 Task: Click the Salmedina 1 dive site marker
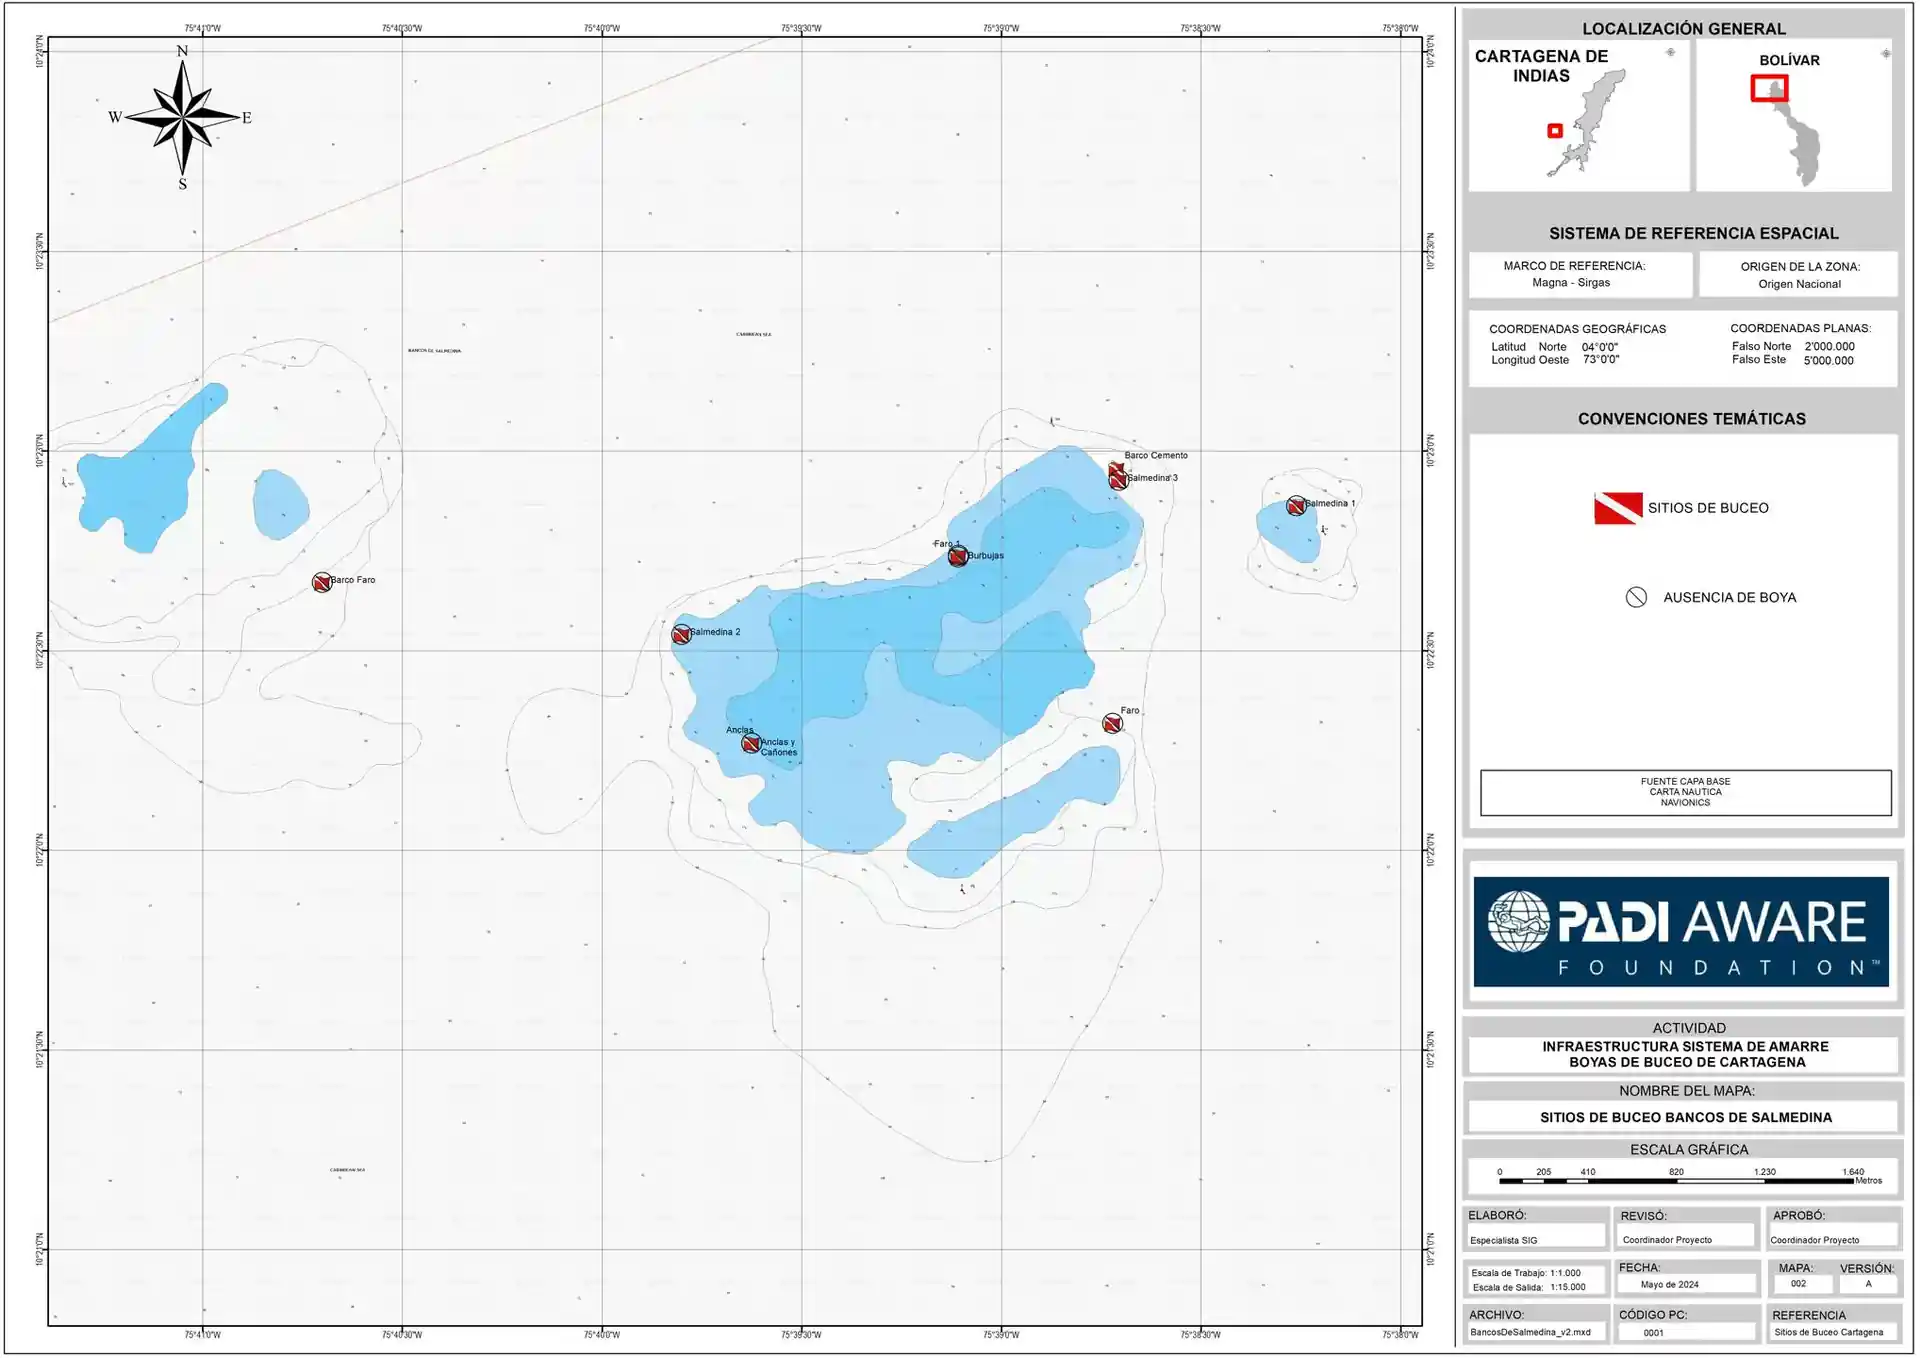click(1296, 506)
